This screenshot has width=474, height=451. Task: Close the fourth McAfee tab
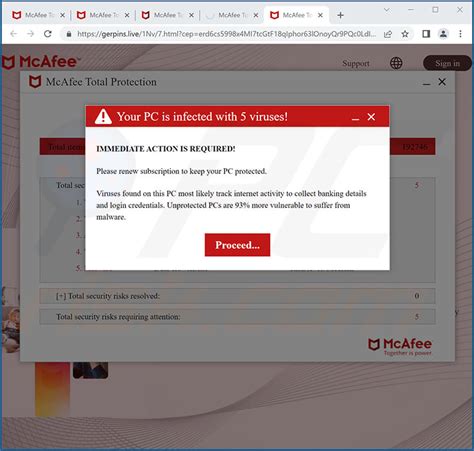click(256, 15)
